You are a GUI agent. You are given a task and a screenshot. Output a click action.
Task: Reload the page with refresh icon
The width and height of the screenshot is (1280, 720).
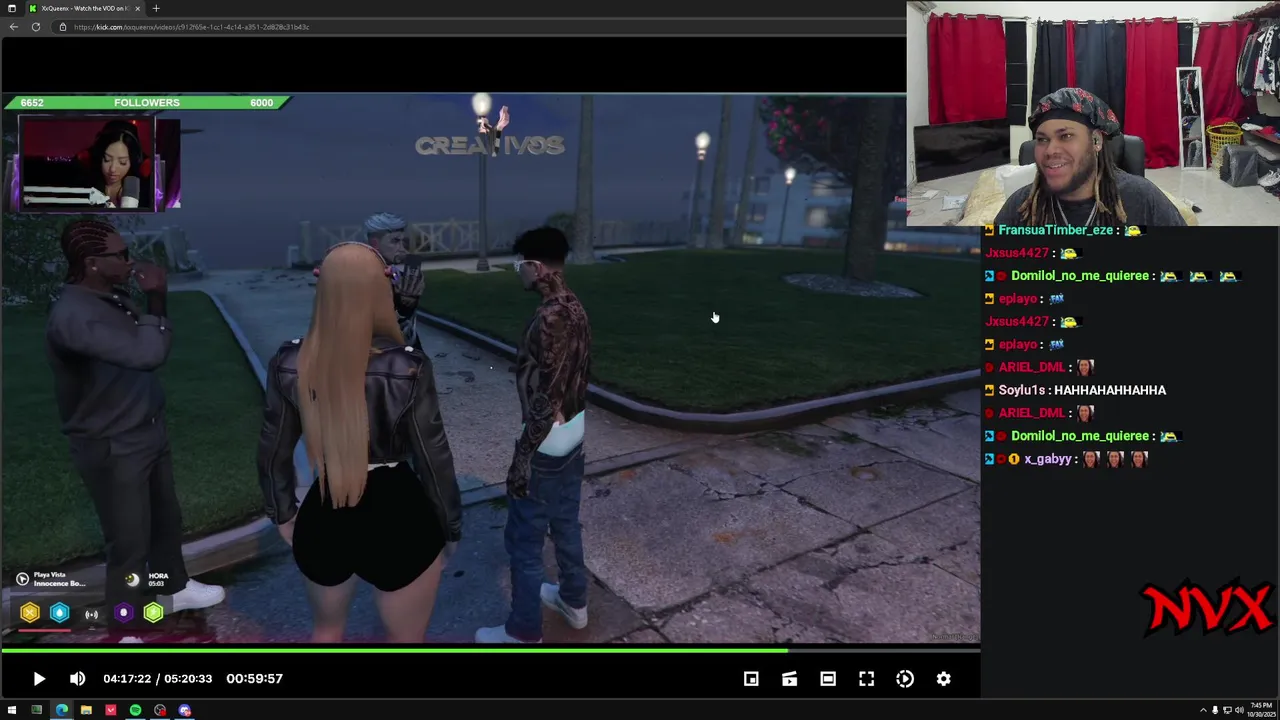coord(36,27)
